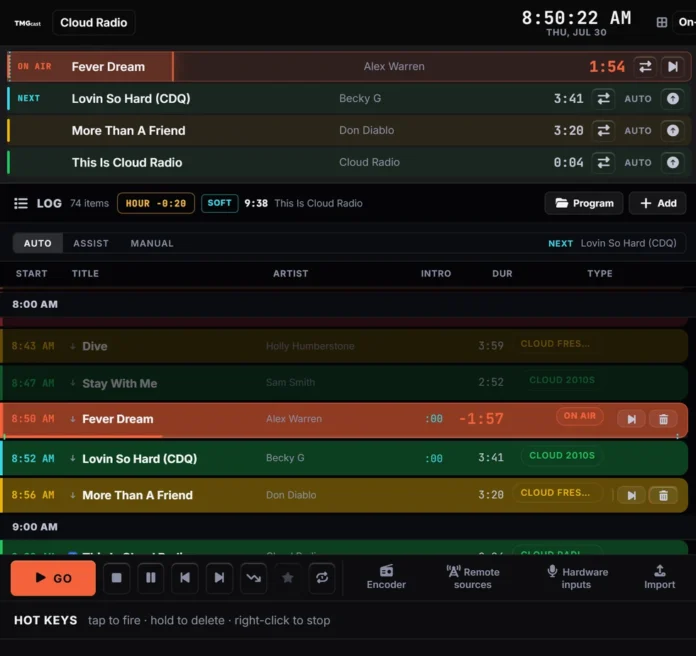Click the Next track transport button in the bottom bar
Viewport: 696px width, 656px height.
click(219, 578)
